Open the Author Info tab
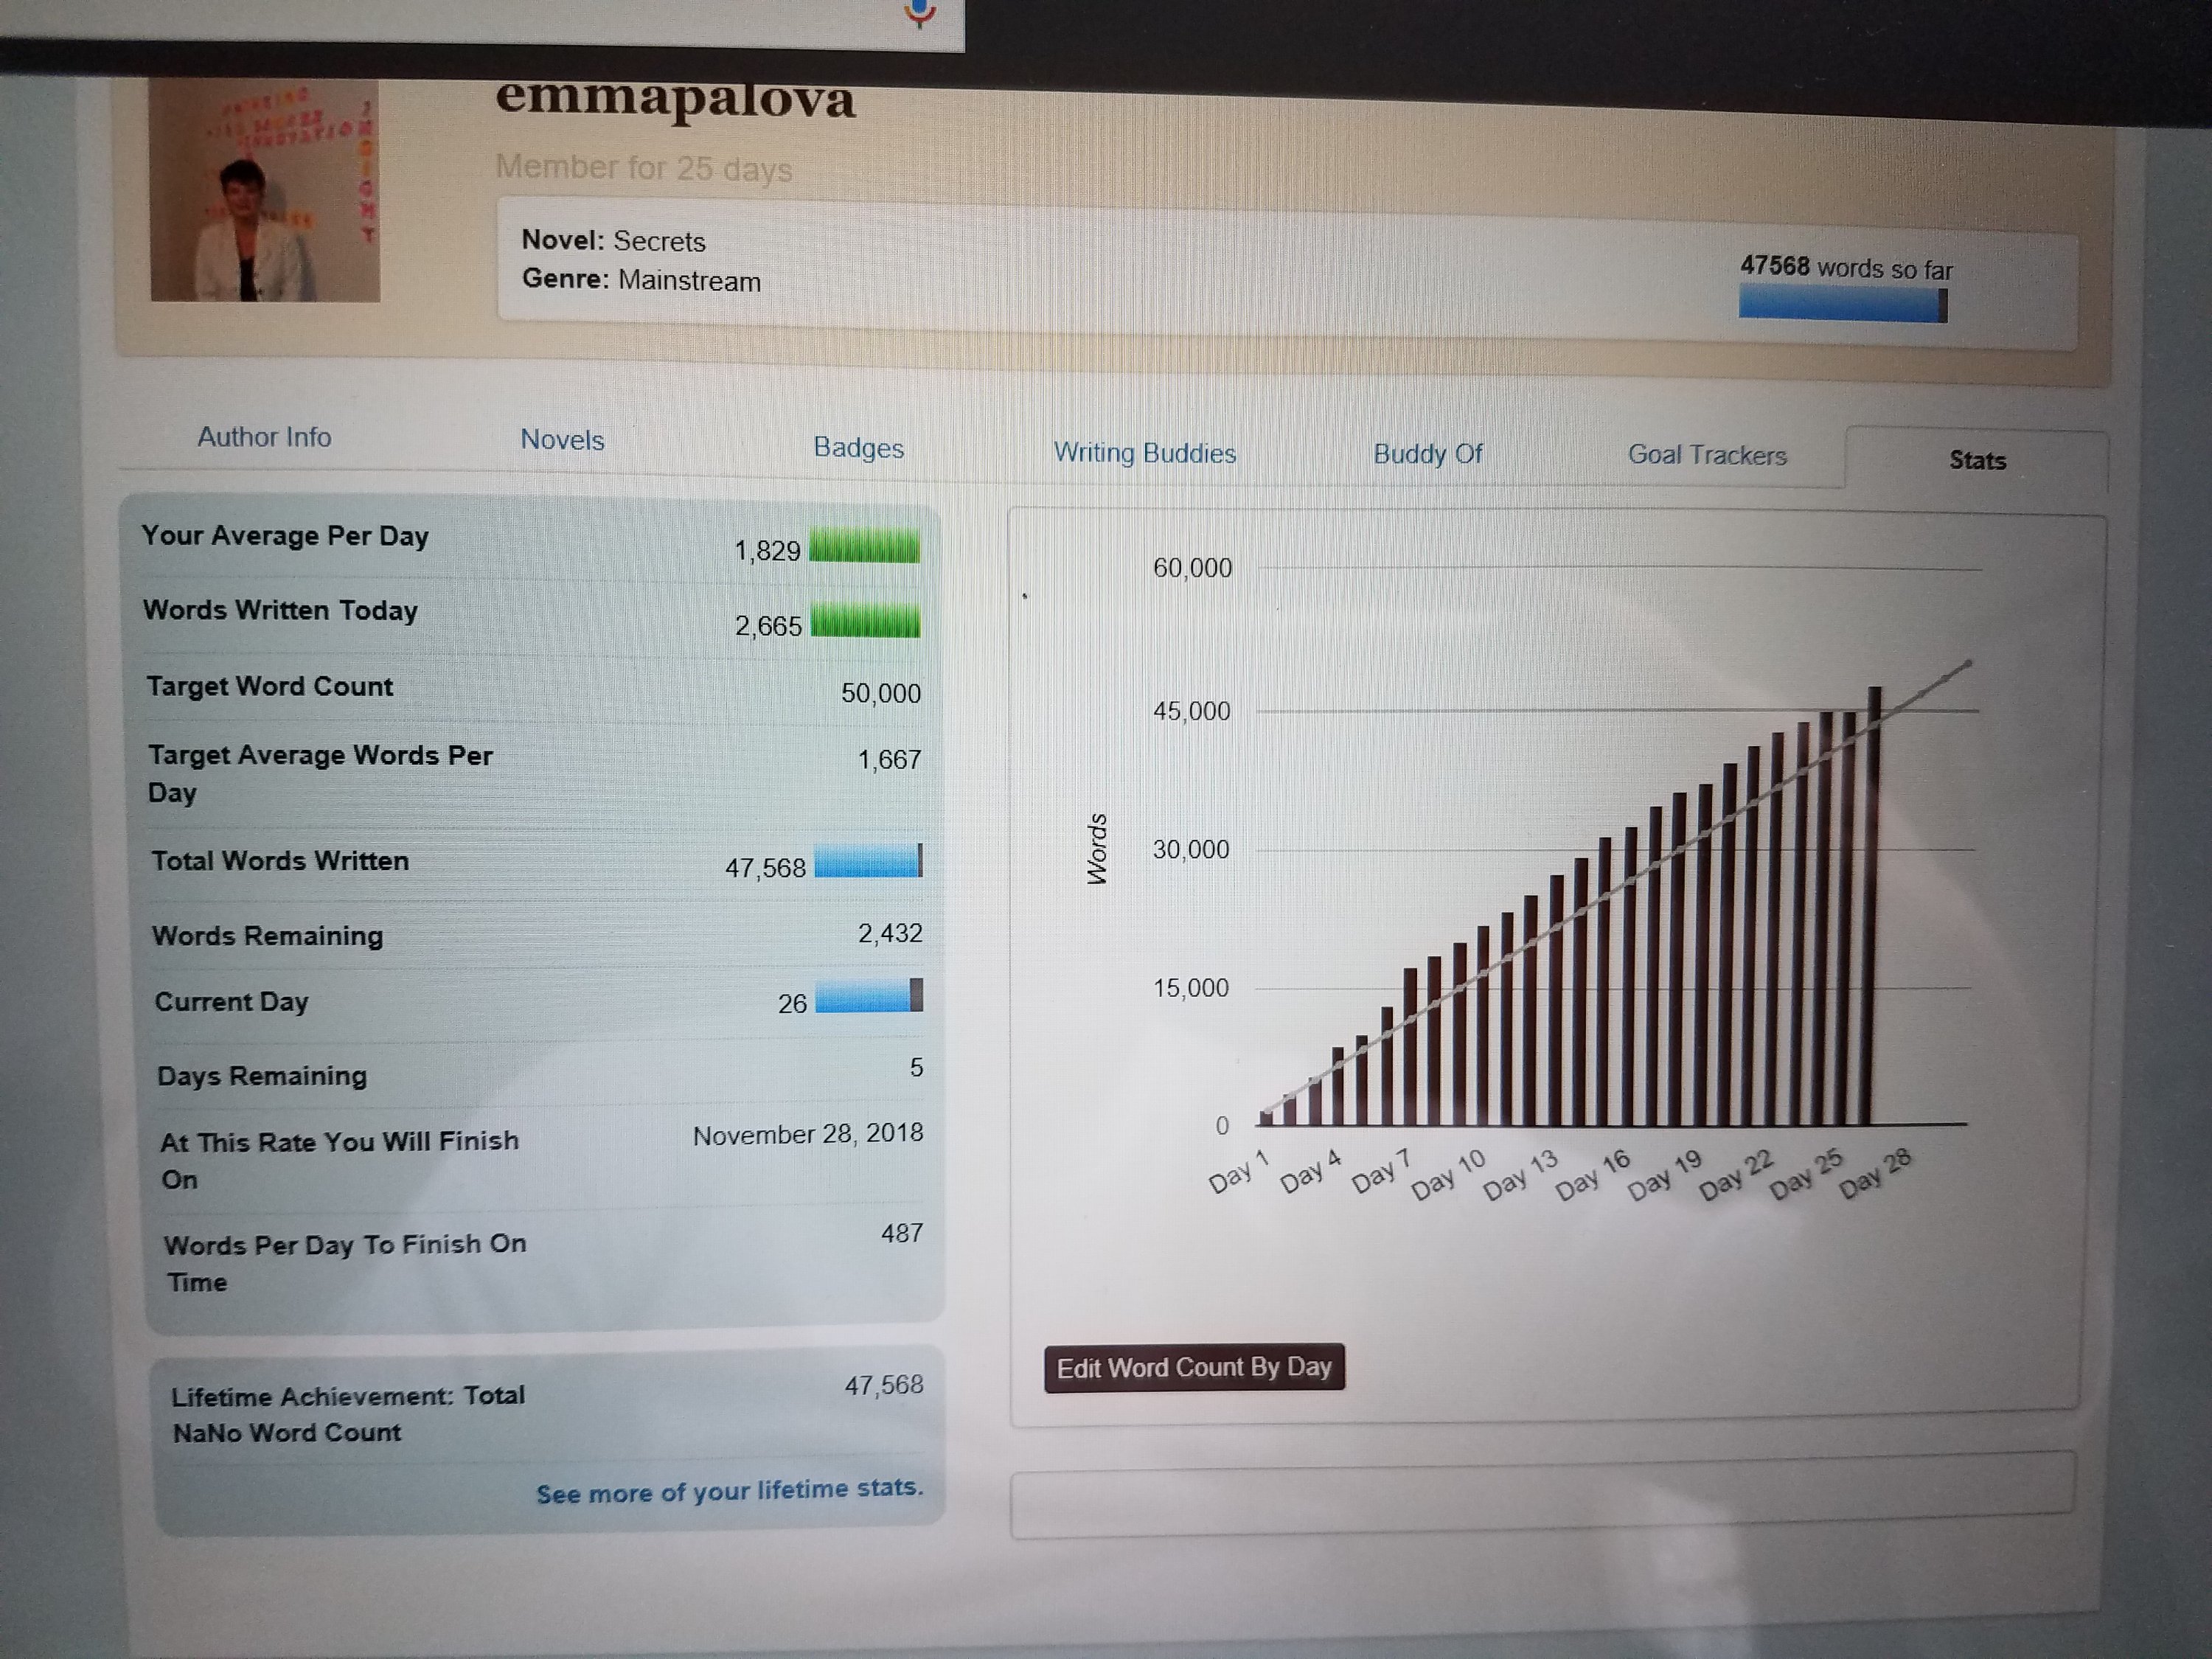Screen dimensions: 2212x1659 tap(264, 438)
